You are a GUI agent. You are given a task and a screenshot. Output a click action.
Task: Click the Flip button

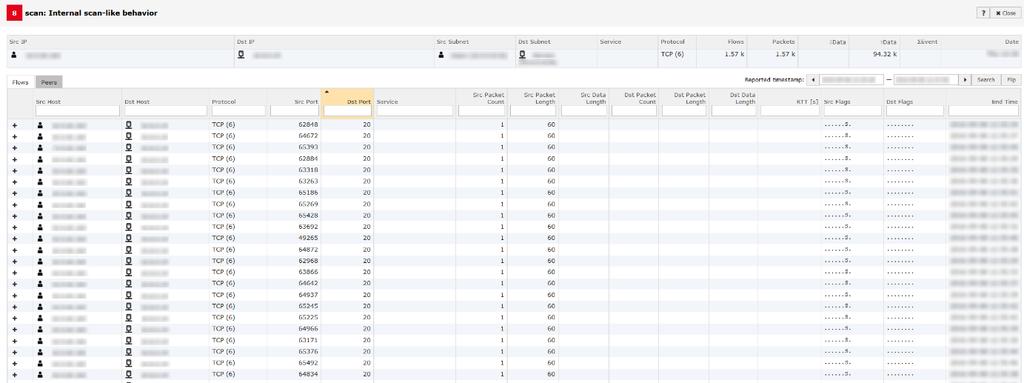pyautogui.click(x=1010, y=80)
